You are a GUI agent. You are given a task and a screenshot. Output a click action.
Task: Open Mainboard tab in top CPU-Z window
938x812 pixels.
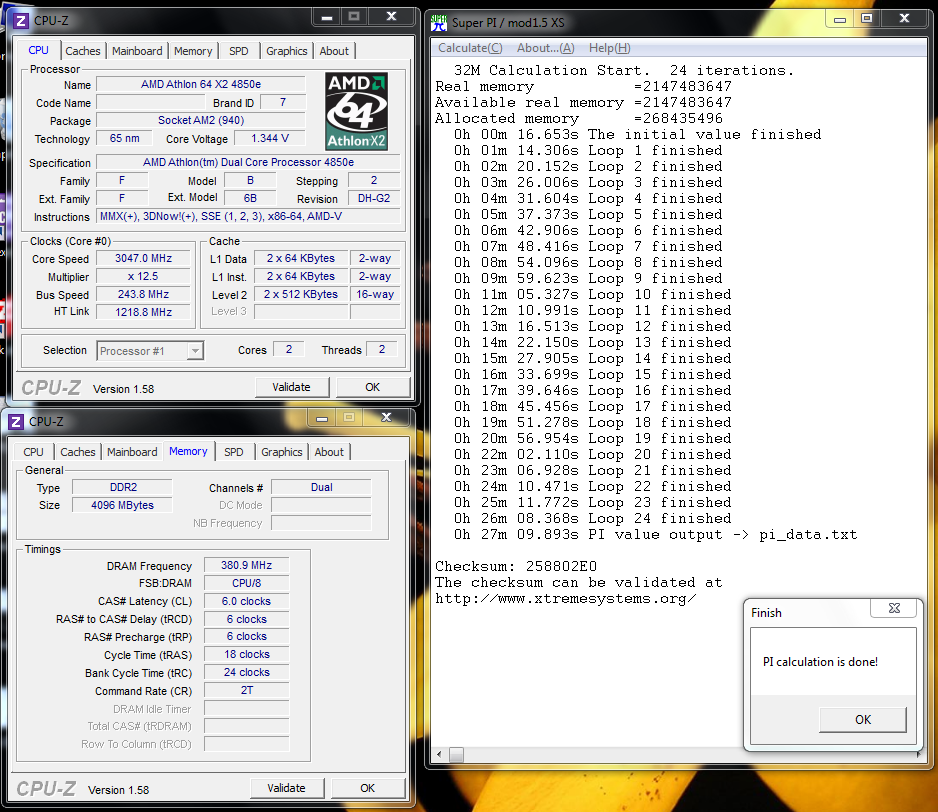(137, 51)
